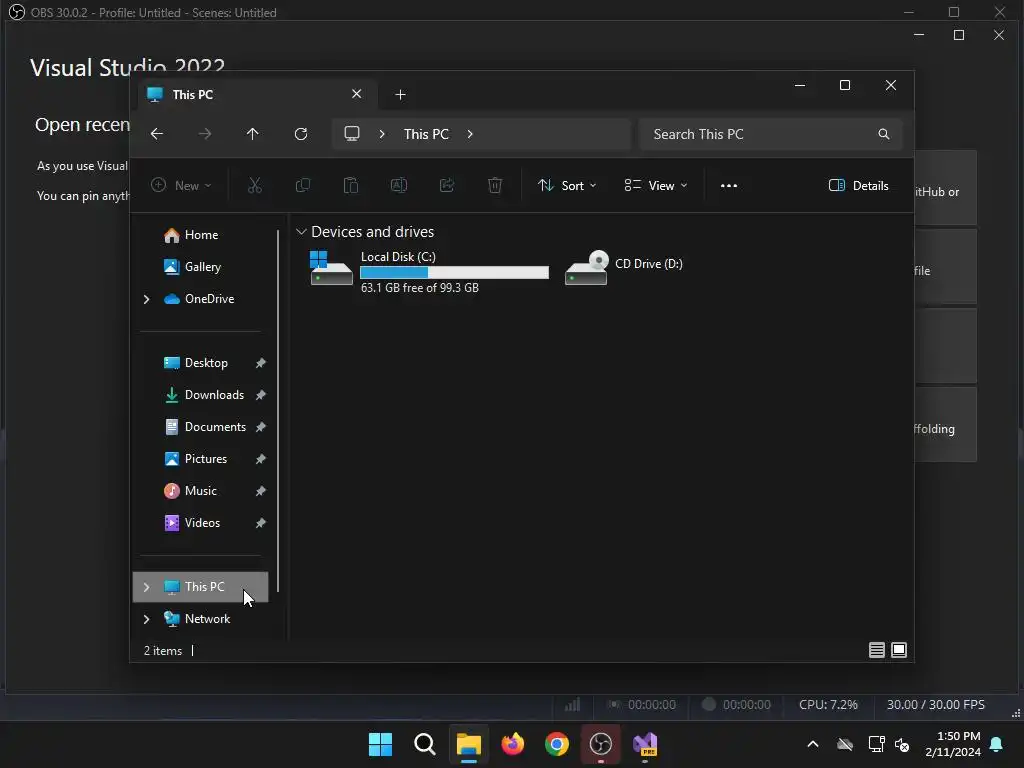Viewport: 1024px width, 768px height.
Task: Click the Copy icon in toolbar
Action: click(x=302, y=185)
